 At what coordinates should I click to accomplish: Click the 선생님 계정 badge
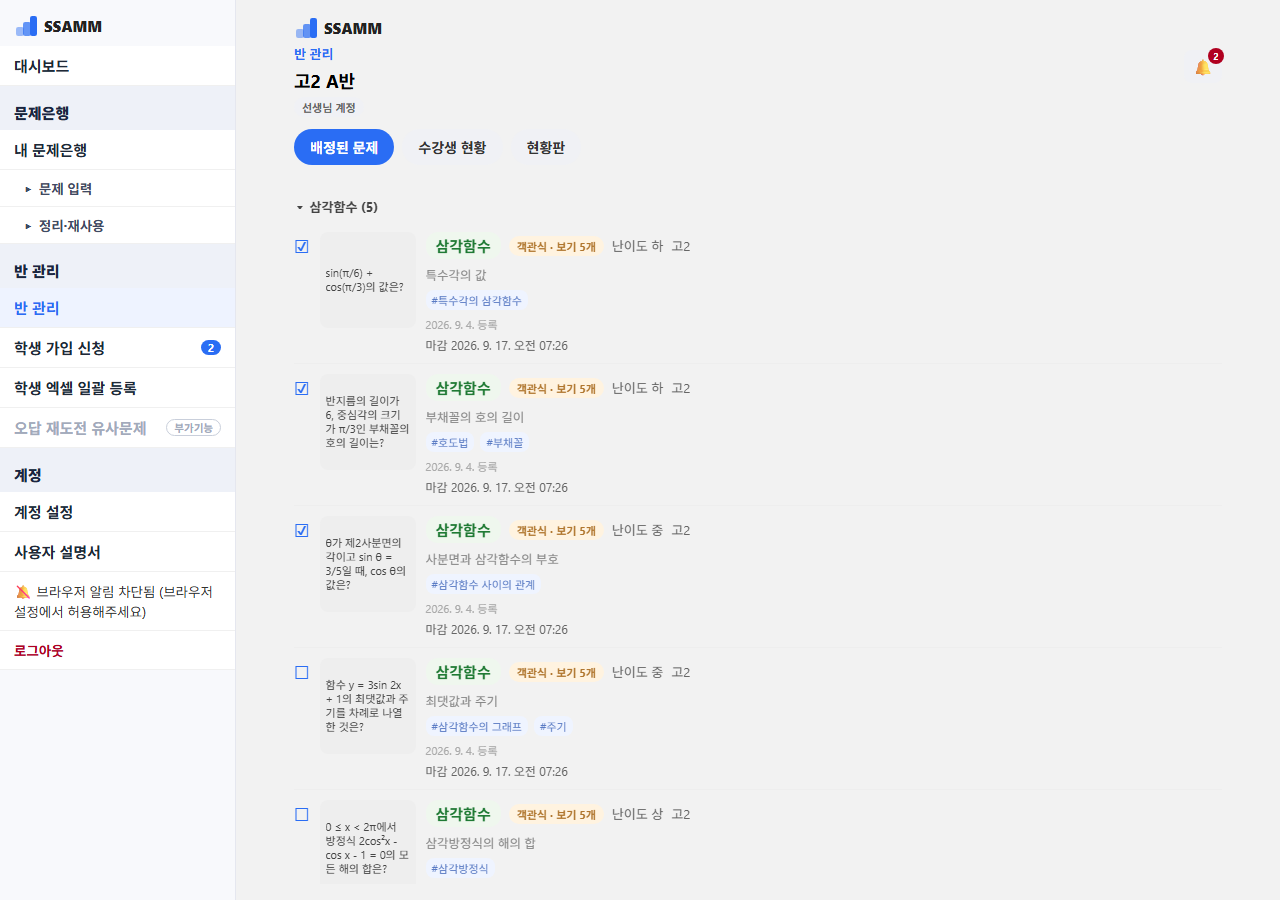(329, 107)
